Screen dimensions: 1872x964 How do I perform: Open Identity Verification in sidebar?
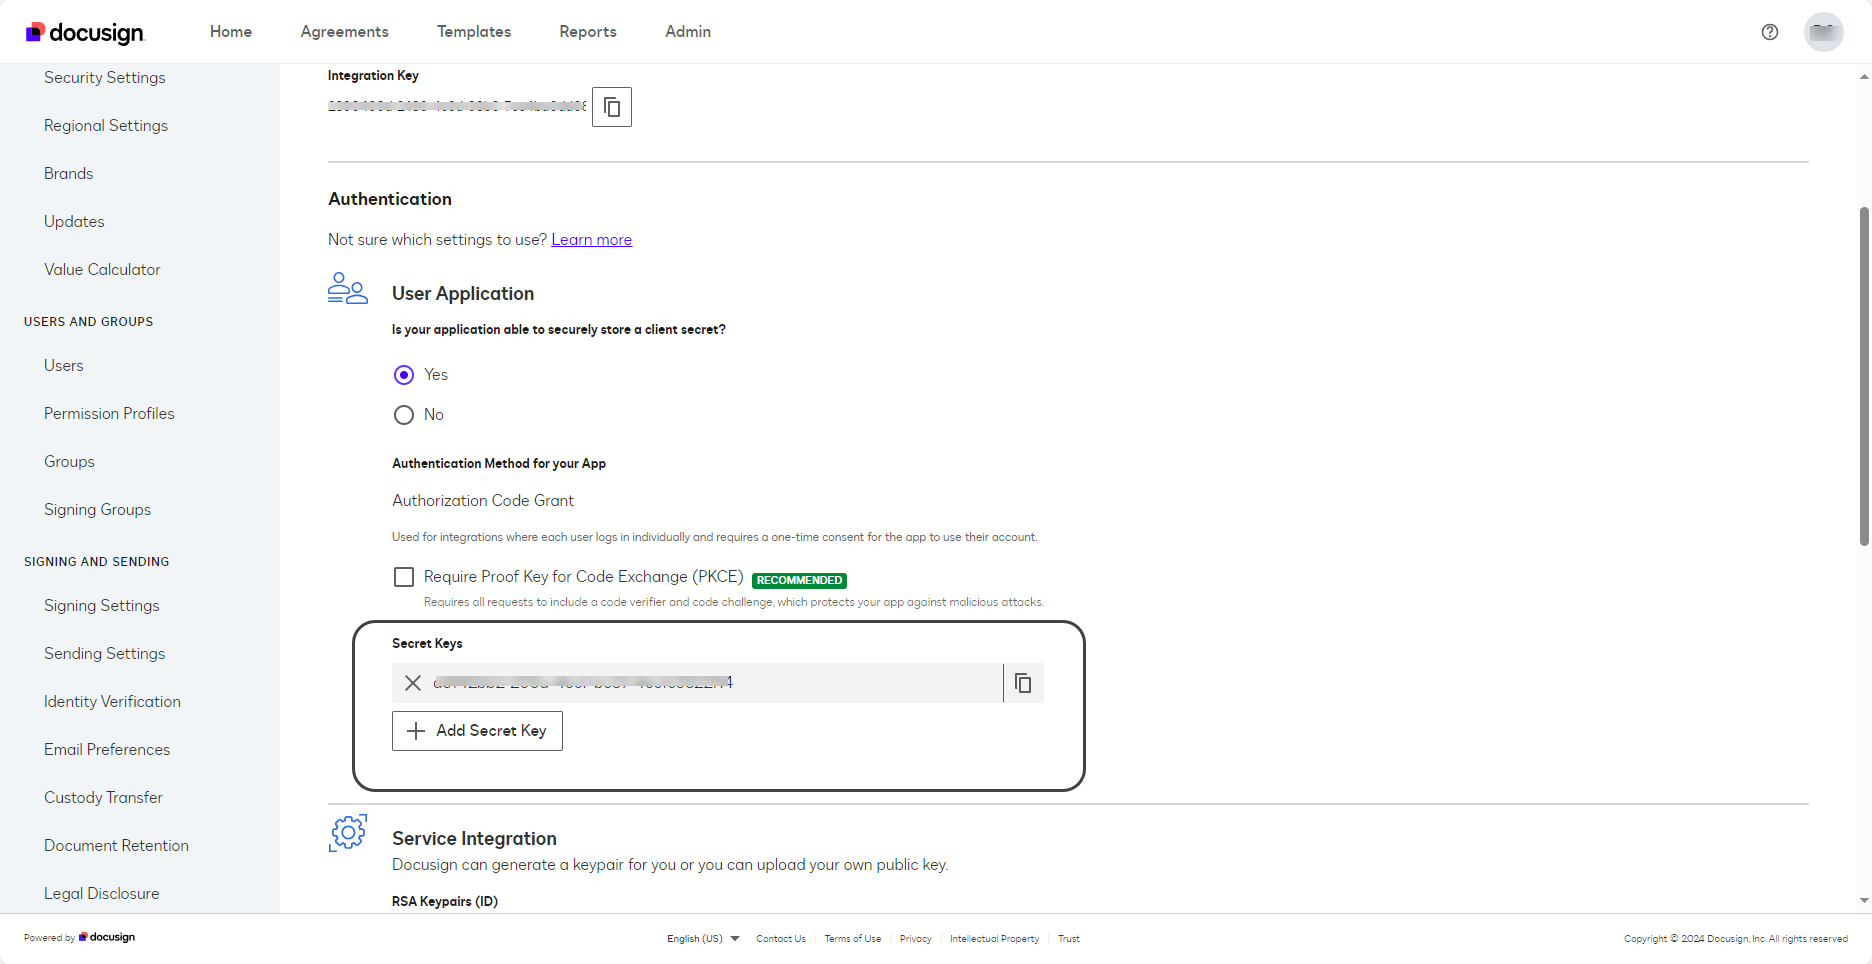coord(112,702)
